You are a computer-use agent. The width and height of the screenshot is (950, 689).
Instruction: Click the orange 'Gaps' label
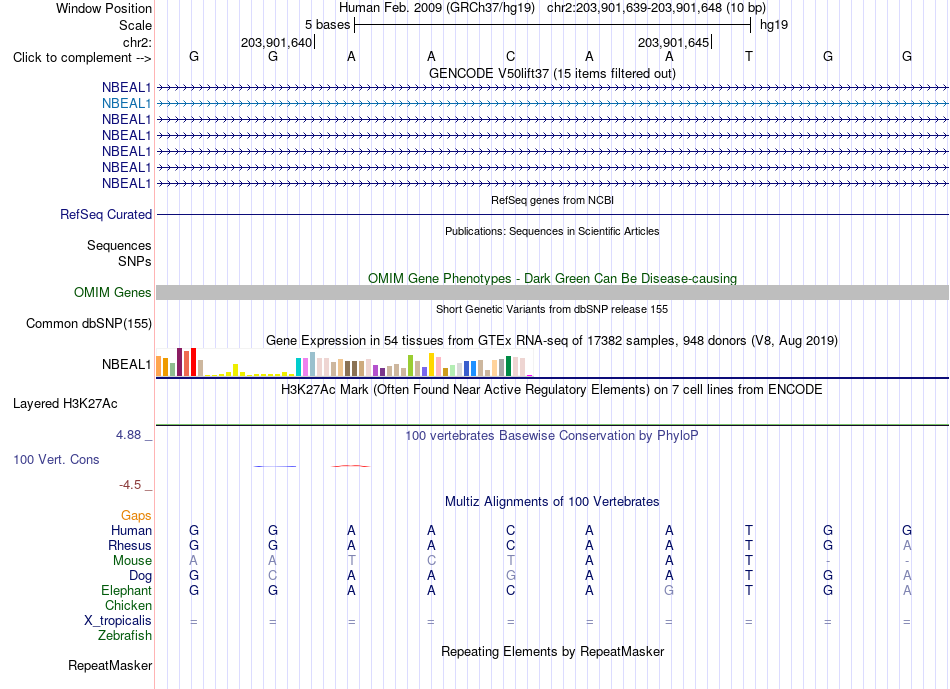click(x=136, y=516)
